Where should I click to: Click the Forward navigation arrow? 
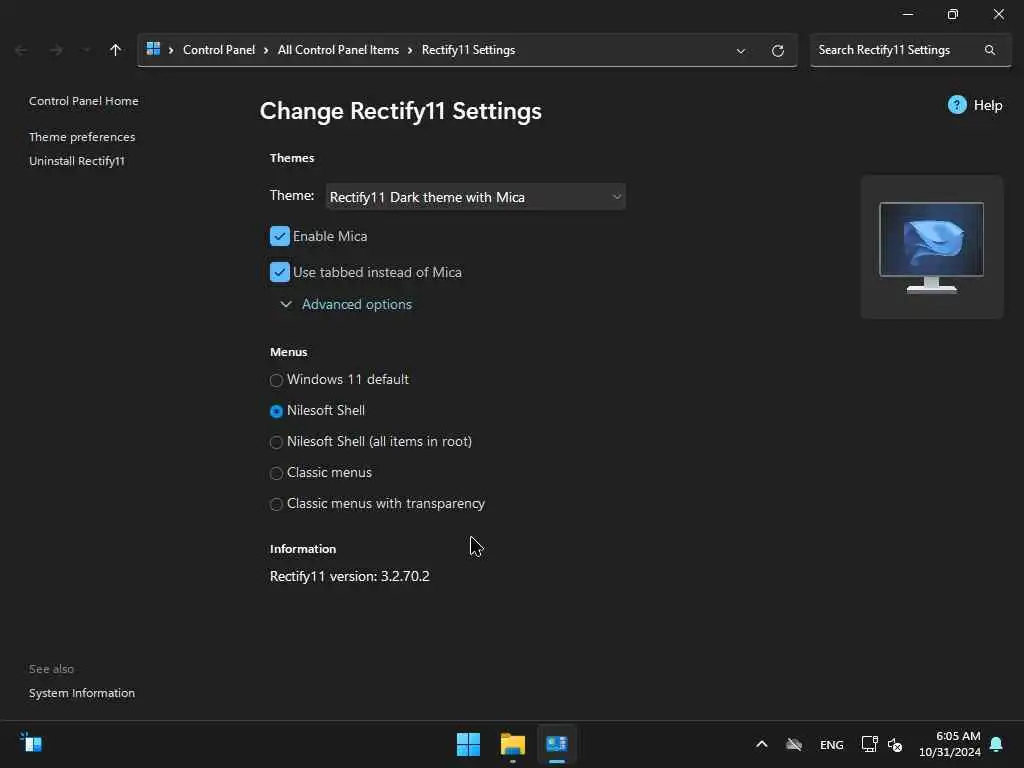[x=56, y=50]
